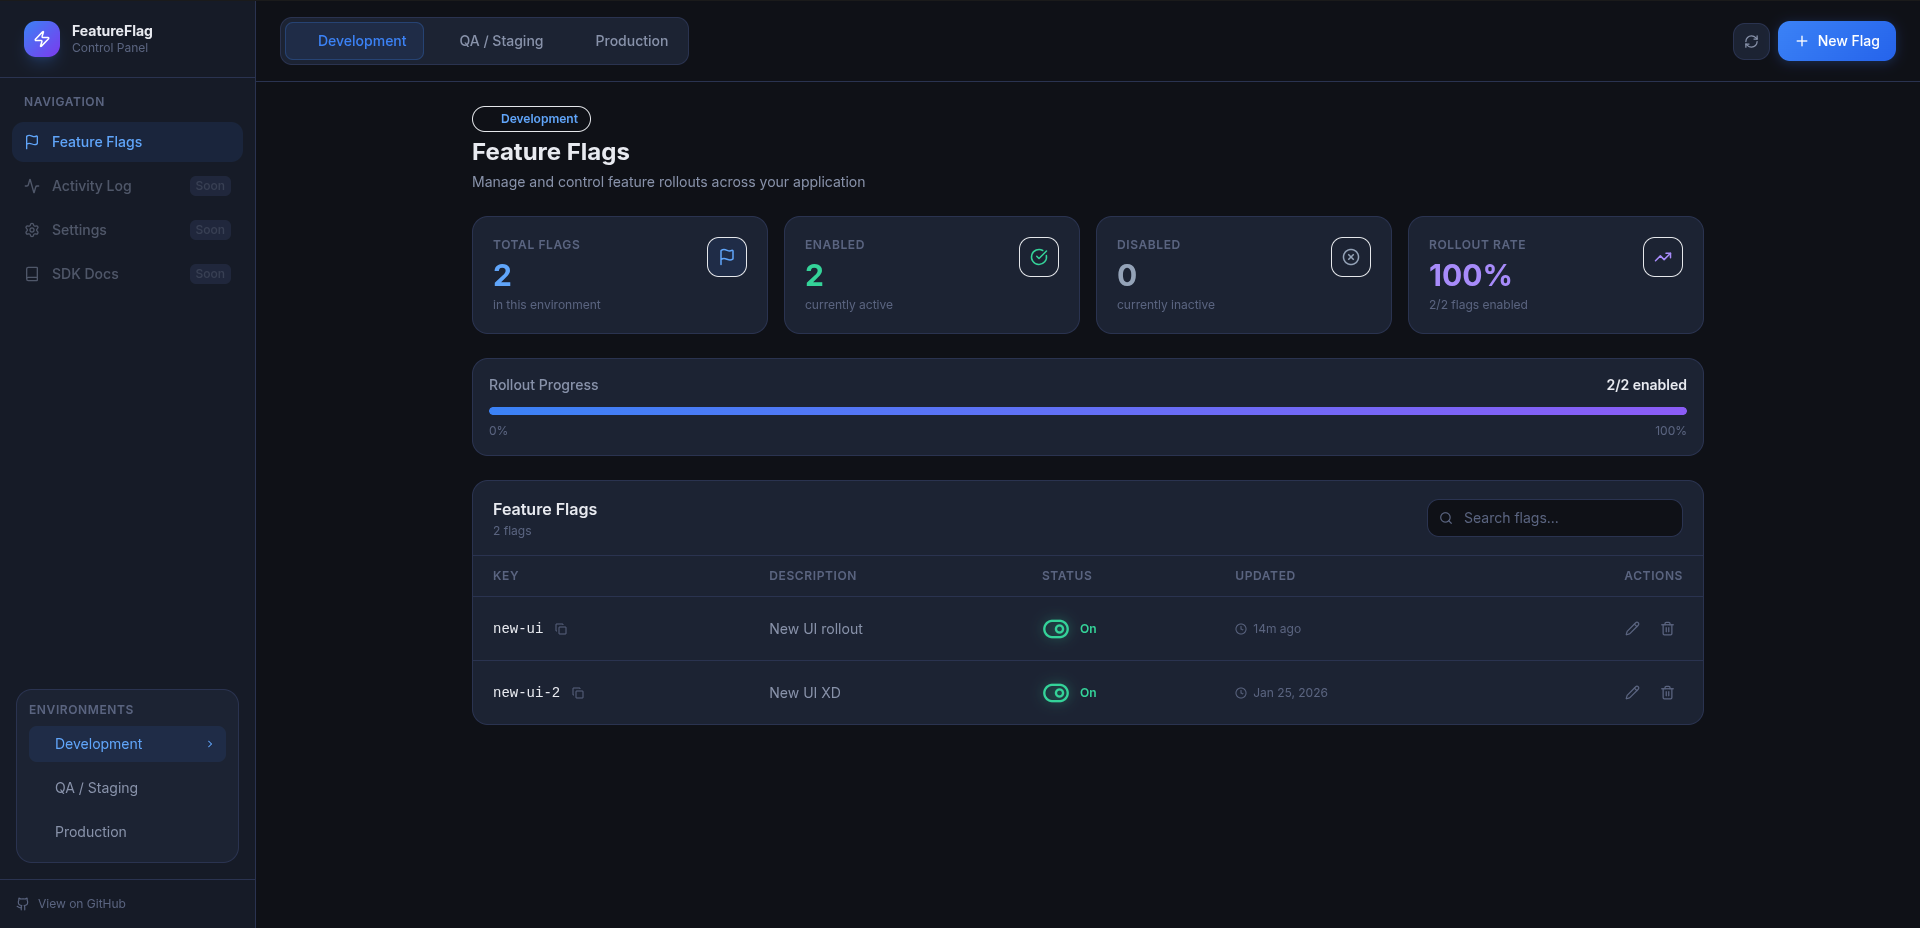Click the clock icon beside 14m ago
Screen dimensions: 1920x928
tap(1241, 629)
